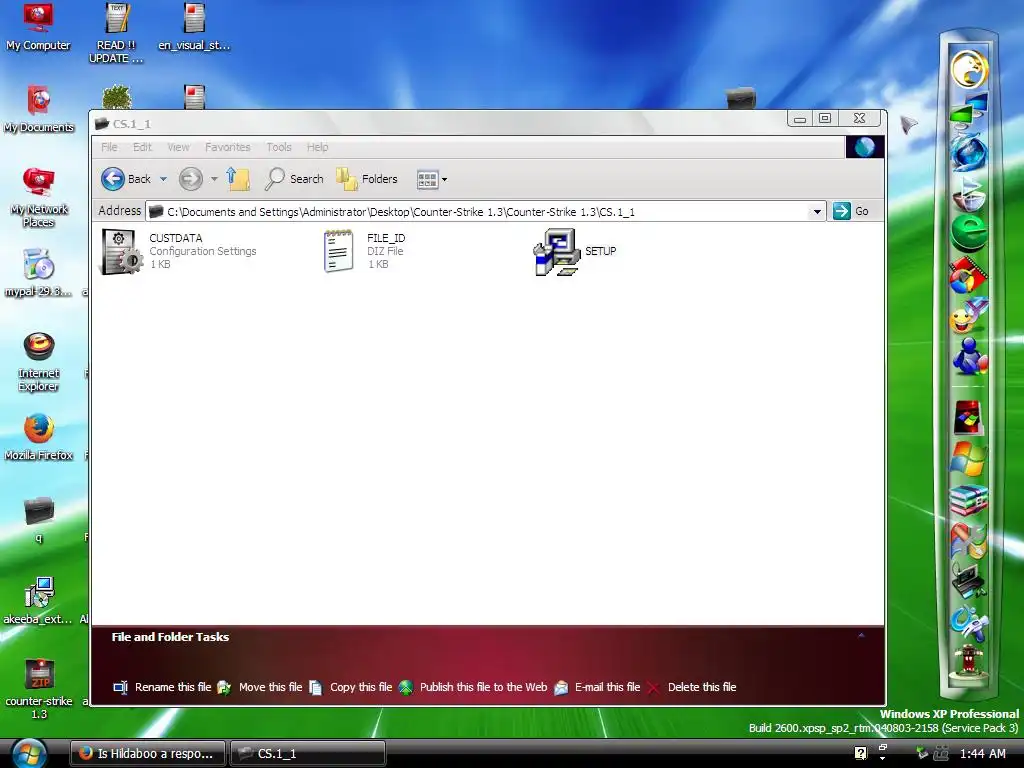Open the File menu
The width and height of the screenshot is (1024, 768).
(x=109, y=147)
